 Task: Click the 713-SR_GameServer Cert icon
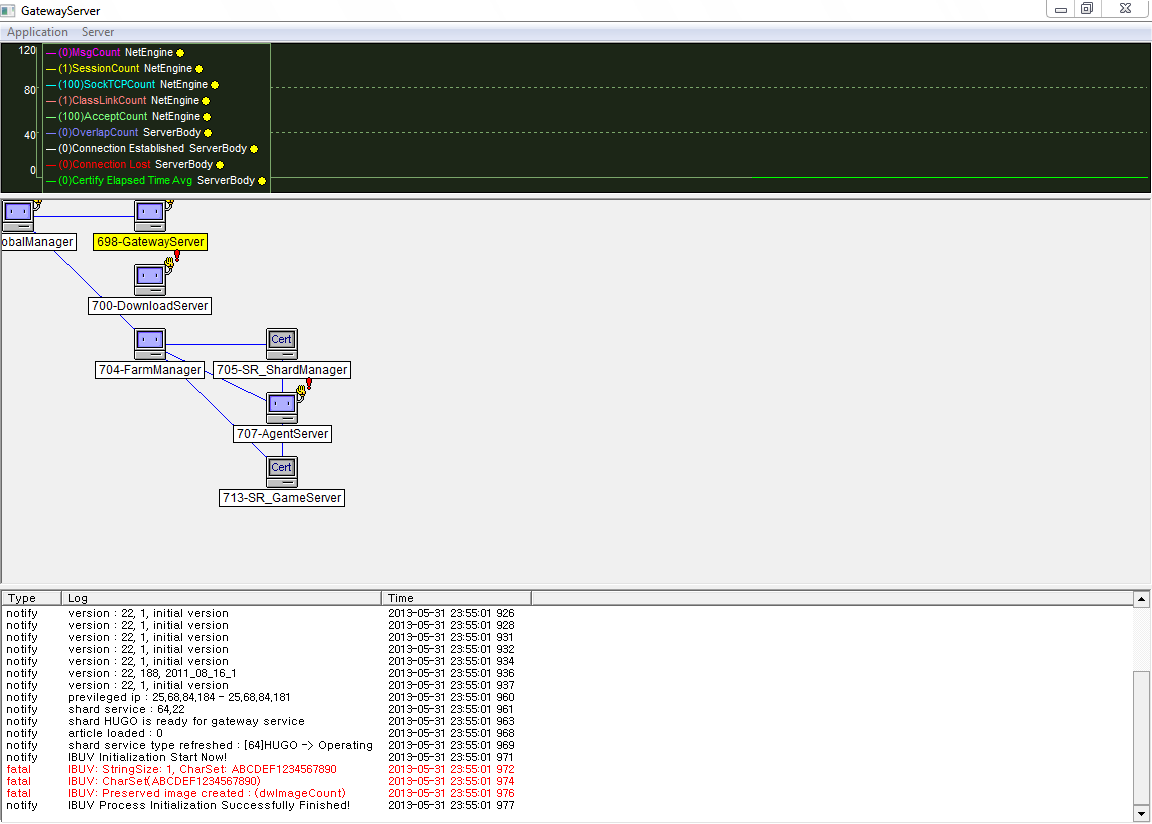click(282, 471)
